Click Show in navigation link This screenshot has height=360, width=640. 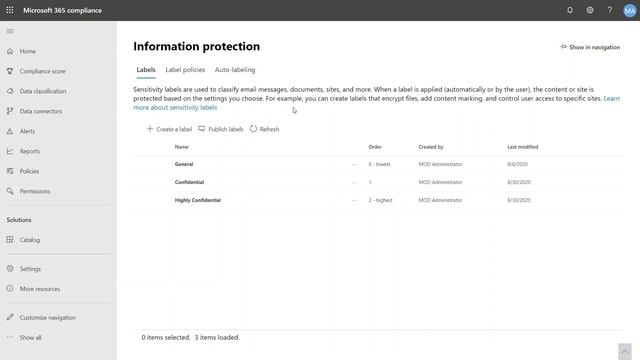(594, 47)
